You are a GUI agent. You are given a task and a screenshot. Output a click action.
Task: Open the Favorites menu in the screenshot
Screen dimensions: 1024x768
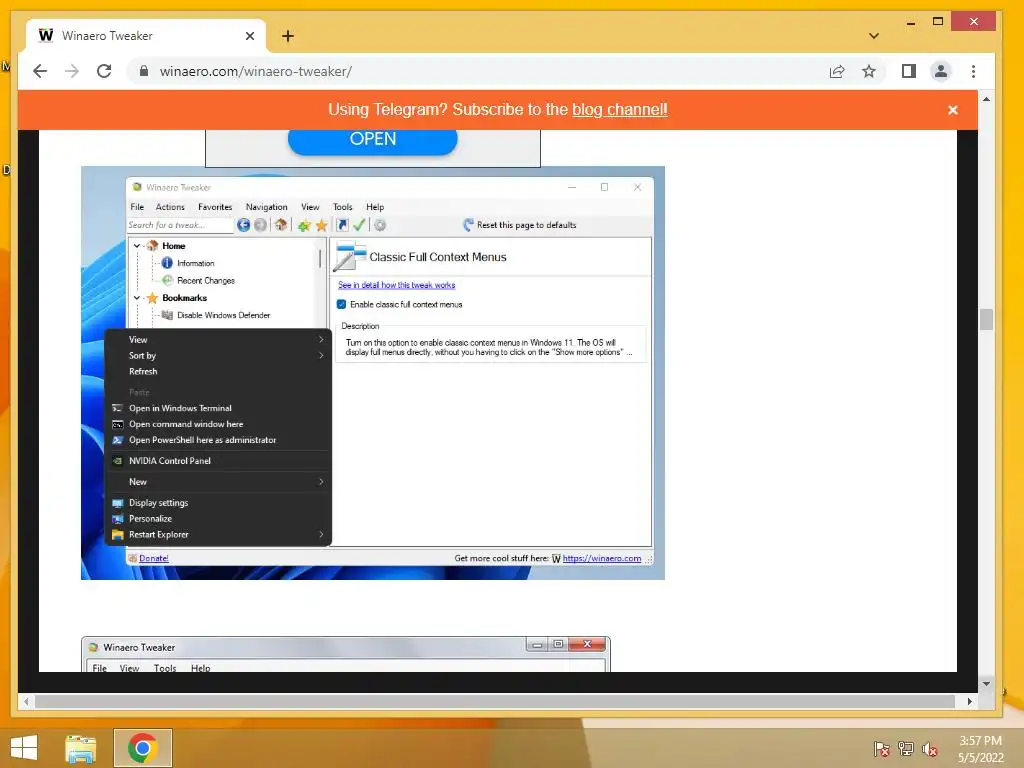215,207
